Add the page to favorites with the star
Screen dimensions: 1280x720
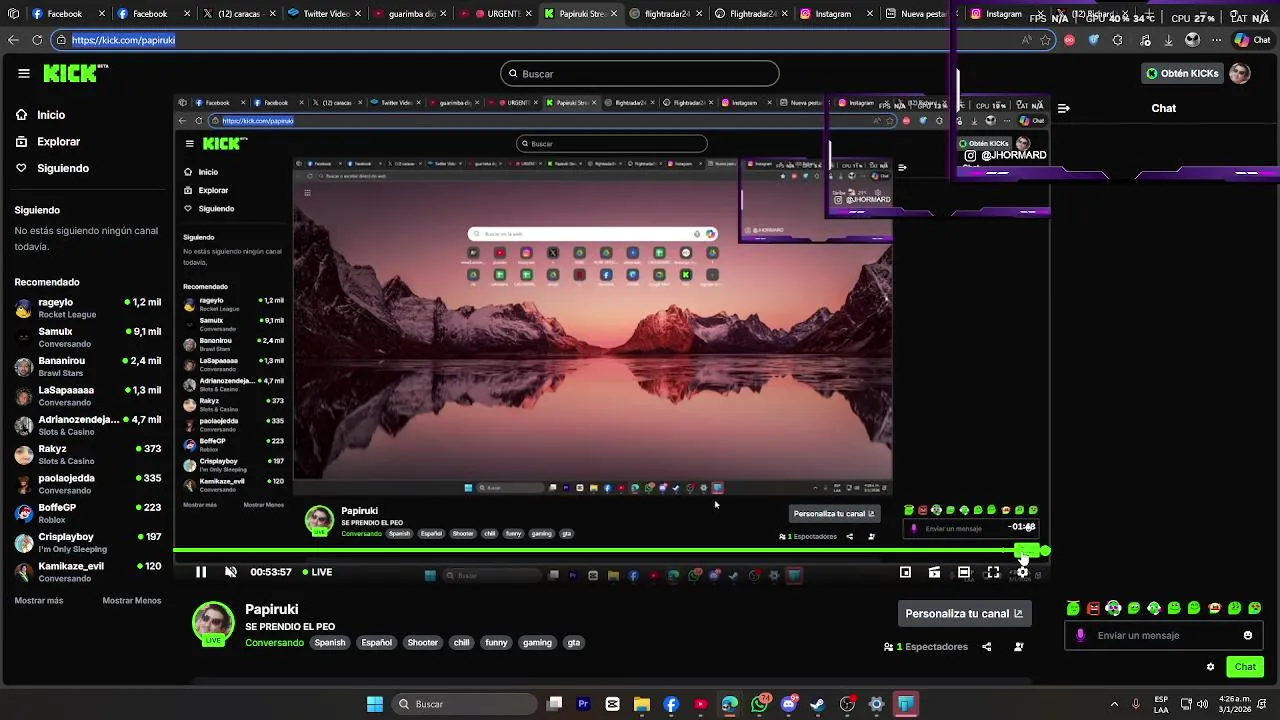tap(1046, 40)
